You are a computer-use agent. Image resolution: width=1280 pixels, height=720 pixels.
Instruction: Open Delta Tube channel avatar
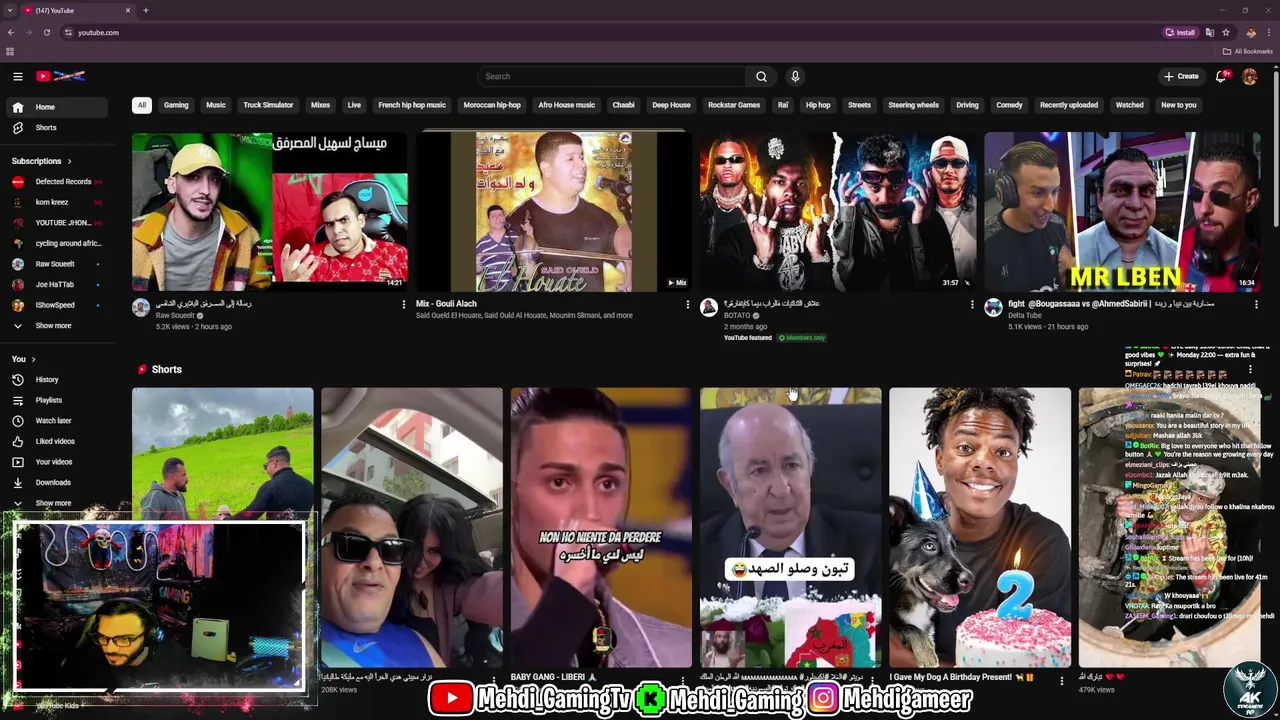(x=993, y=308)
